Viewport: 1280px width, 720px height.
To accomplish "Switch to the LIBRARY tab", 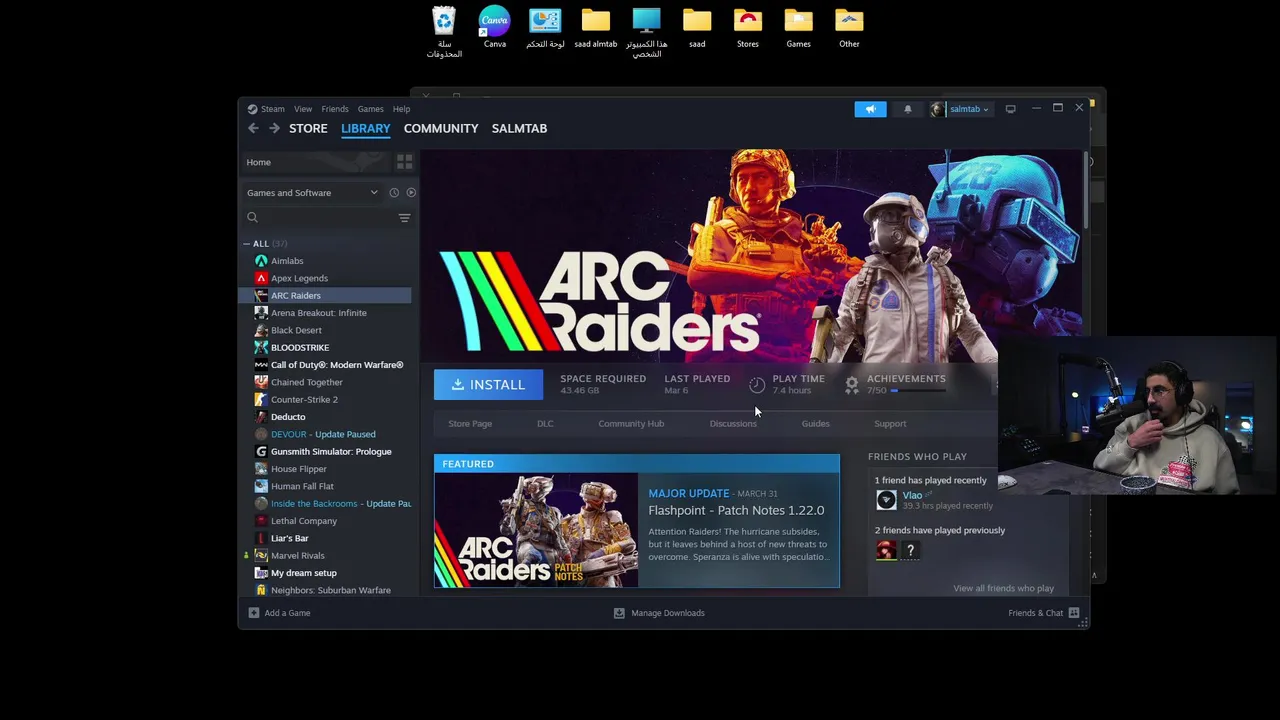I will [x=365, y=128].
